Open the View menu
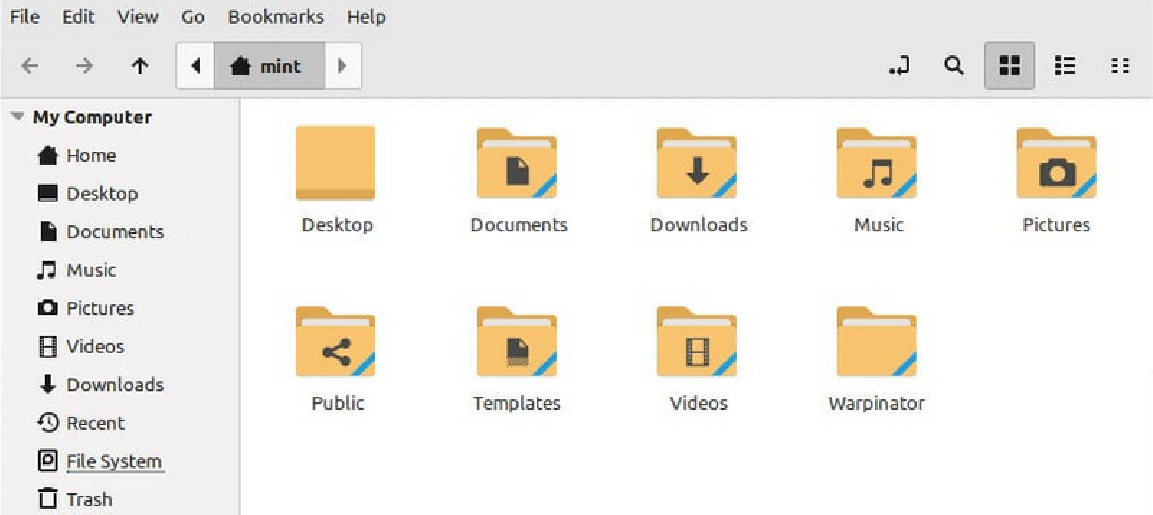Image resolution: width=1153 pixels, height=515 pixels. [x=137, y=17]
